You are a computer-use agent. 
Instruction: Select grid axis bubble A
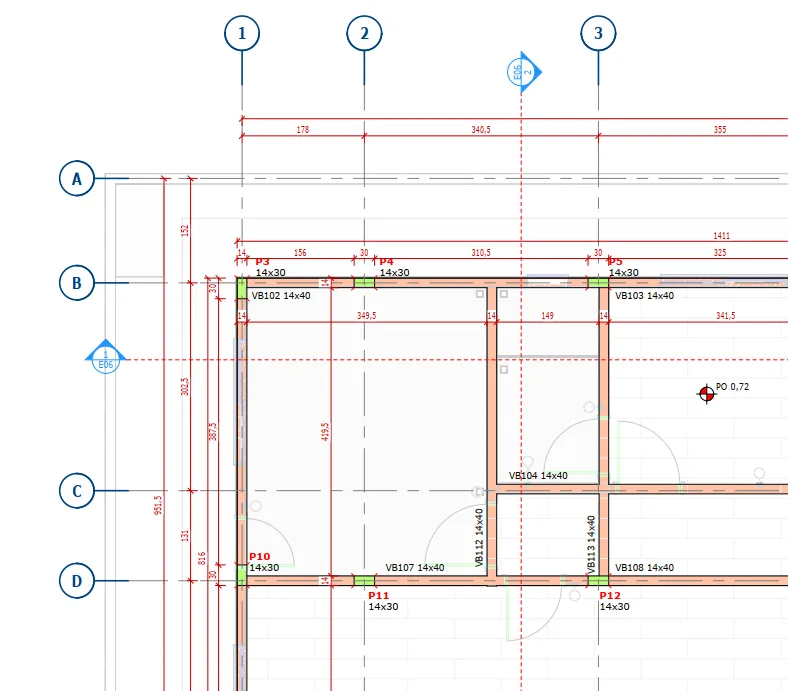point(76,179)
